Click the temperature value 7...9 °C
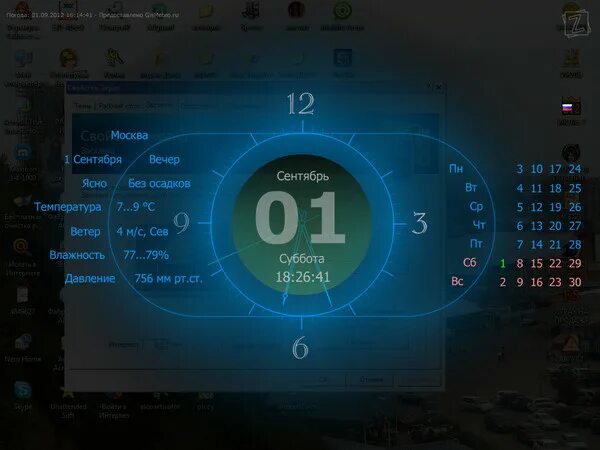The height and width of the screenshot is (450, 600). pos(136,207)
